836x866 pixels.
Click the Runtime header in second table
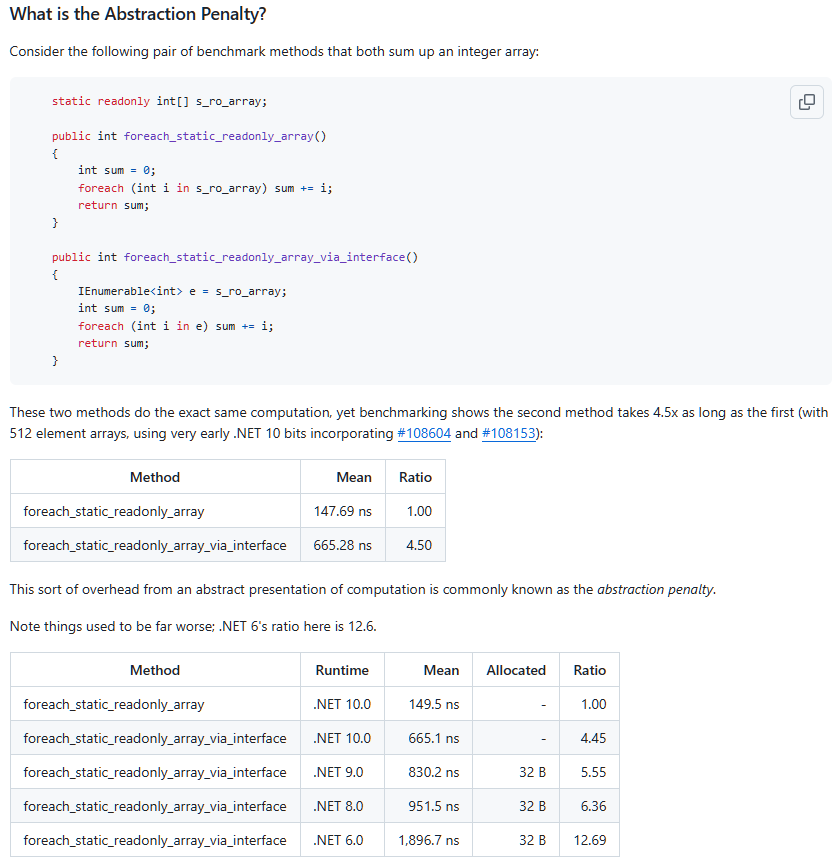click(342, 670)
